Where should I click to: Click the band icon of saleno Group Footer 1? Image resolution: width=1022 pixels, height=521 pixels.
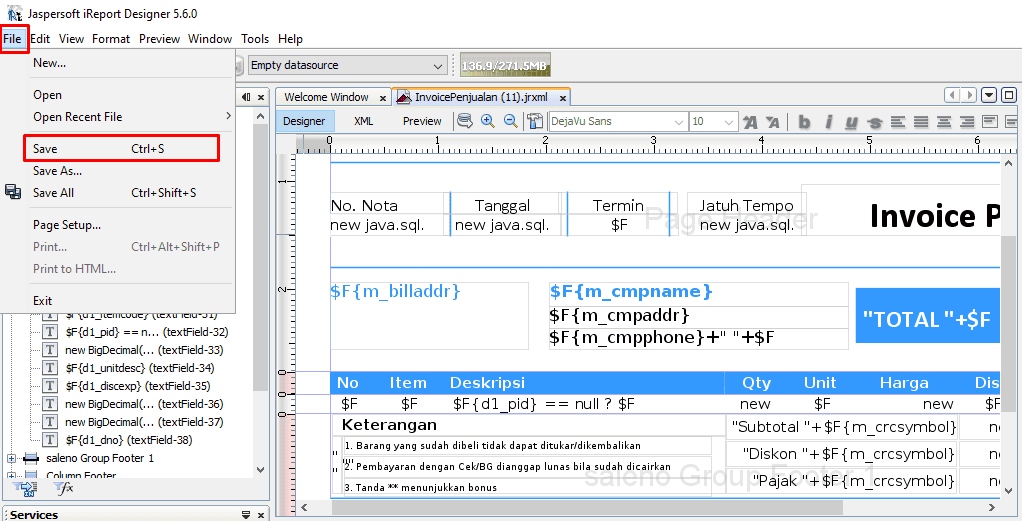[31, 458]
